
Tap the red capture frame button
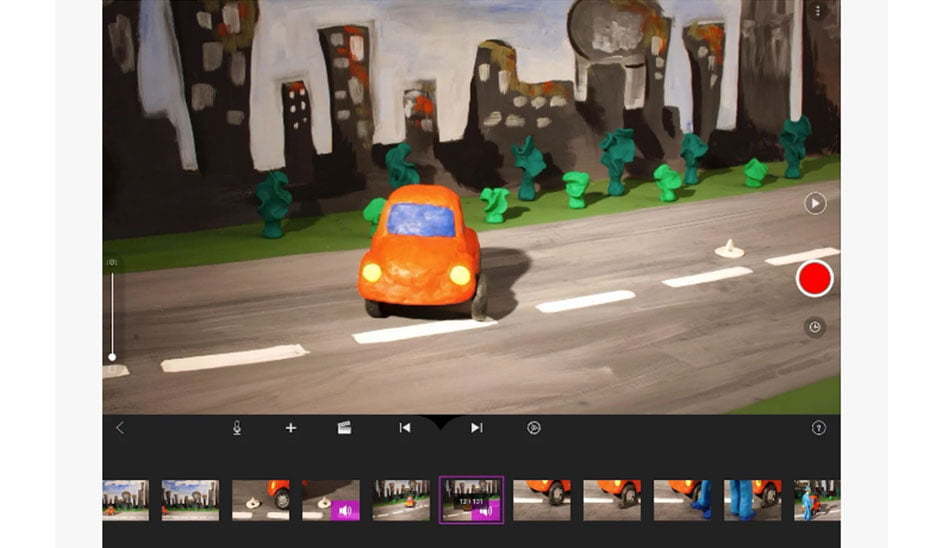pos(814,279)
